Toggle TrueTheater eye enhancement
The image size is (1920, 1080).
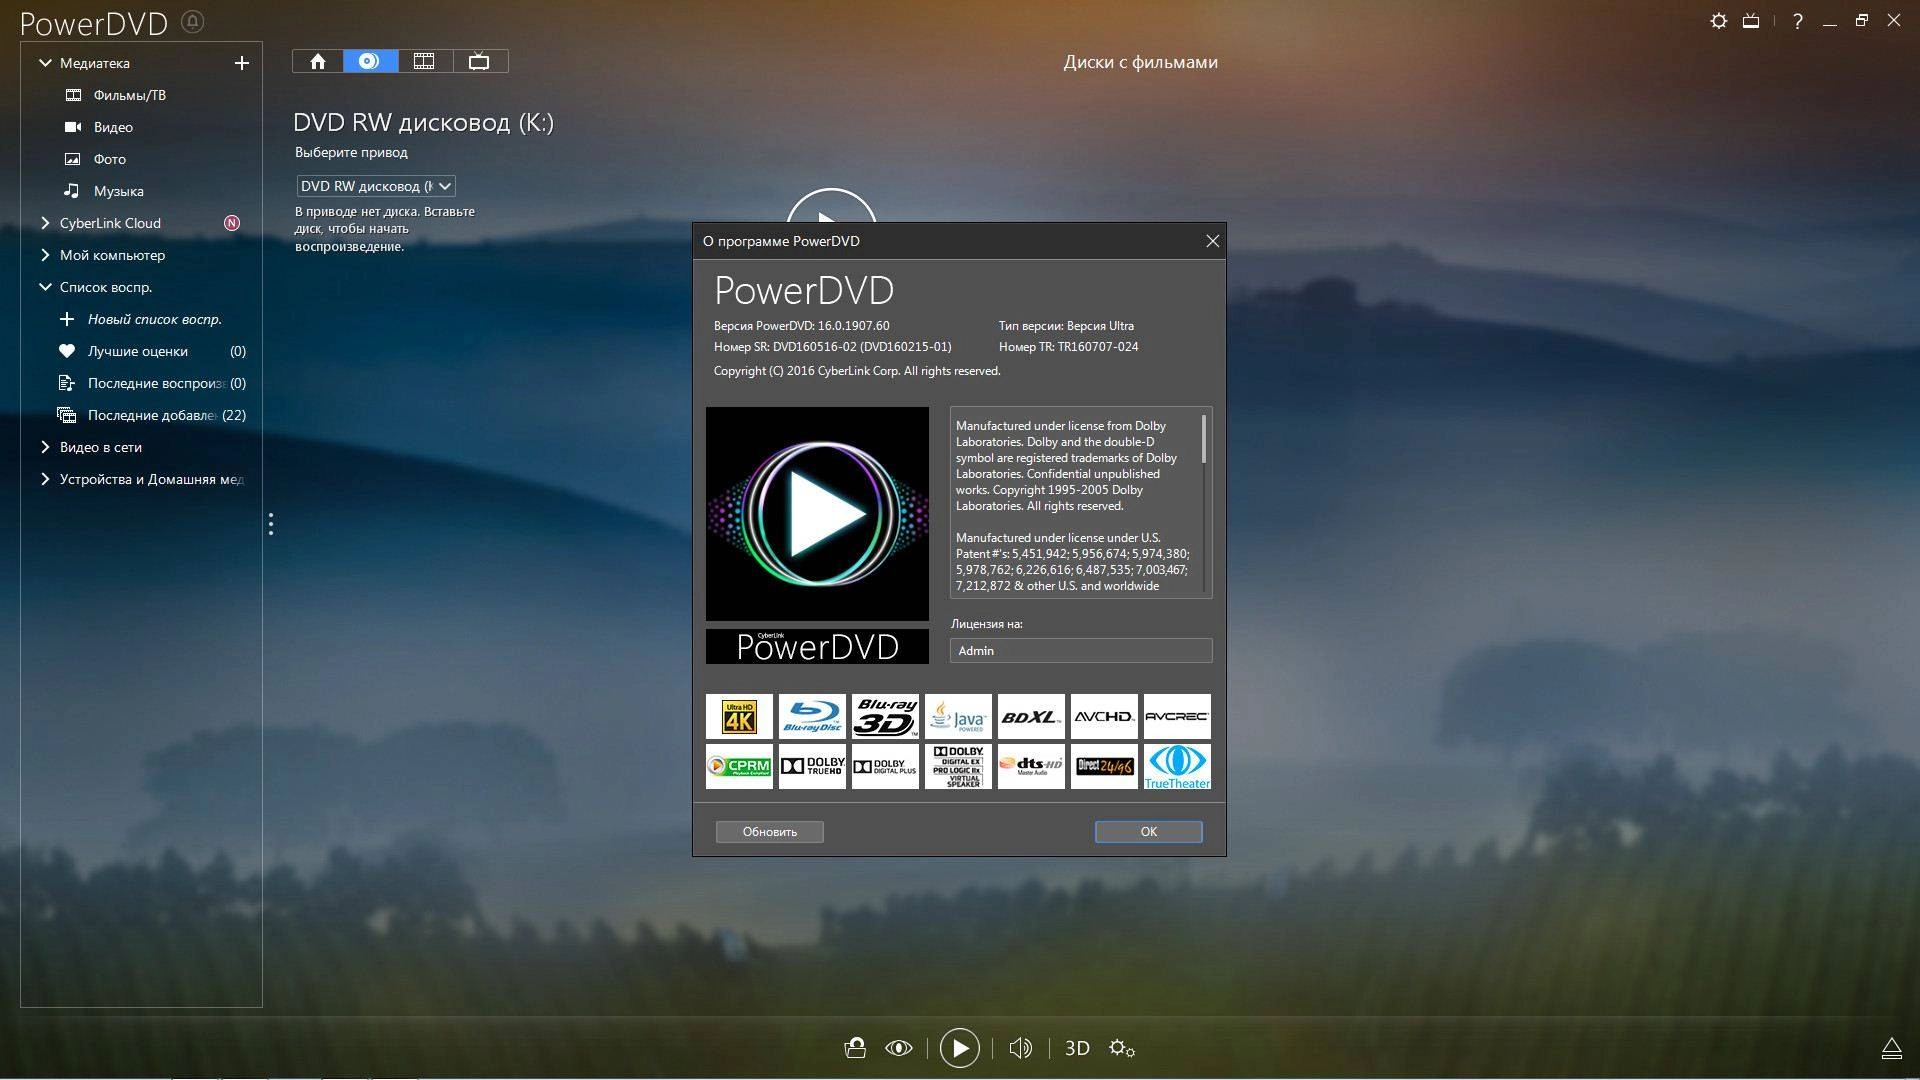[x=899, y=1048]
